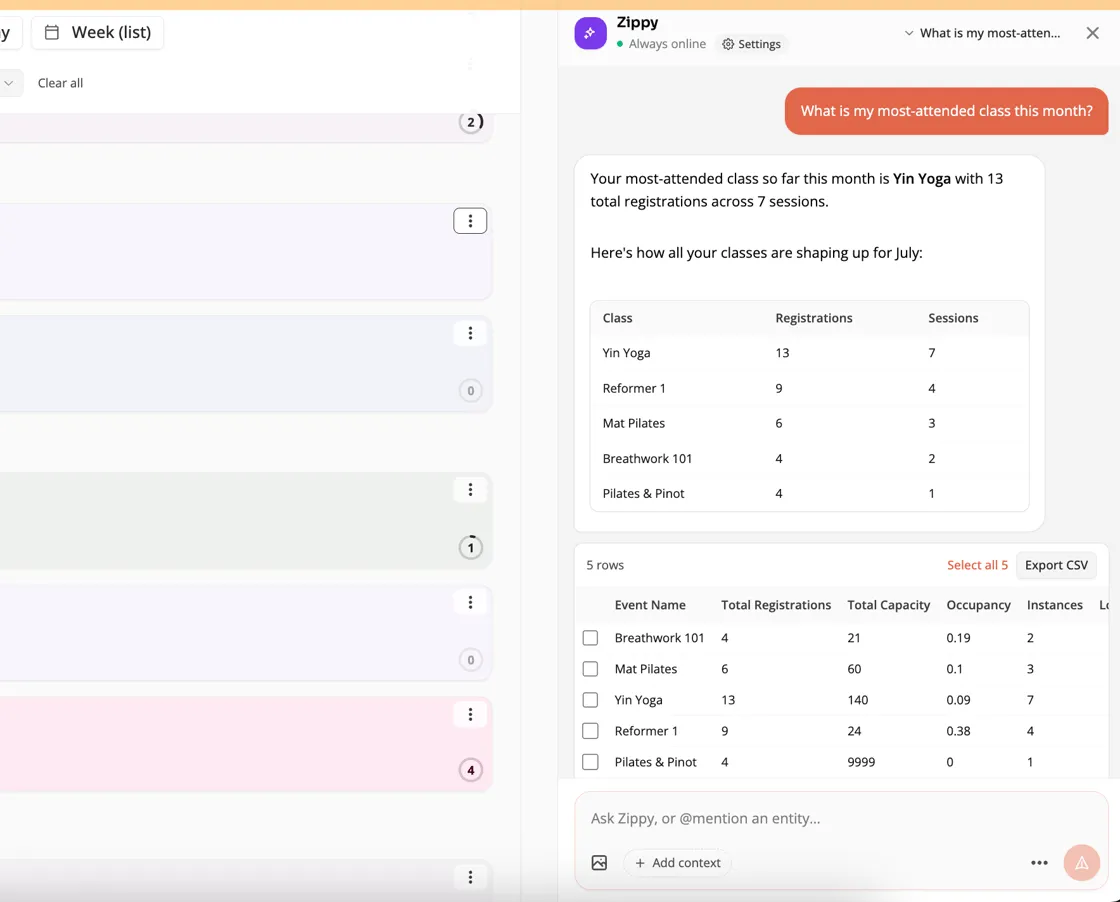This screenshot has height=902, width=1120.
Task: Check the Breathwork 101 row checkbox
Action: pyautogui.click(x=590, y=638)
